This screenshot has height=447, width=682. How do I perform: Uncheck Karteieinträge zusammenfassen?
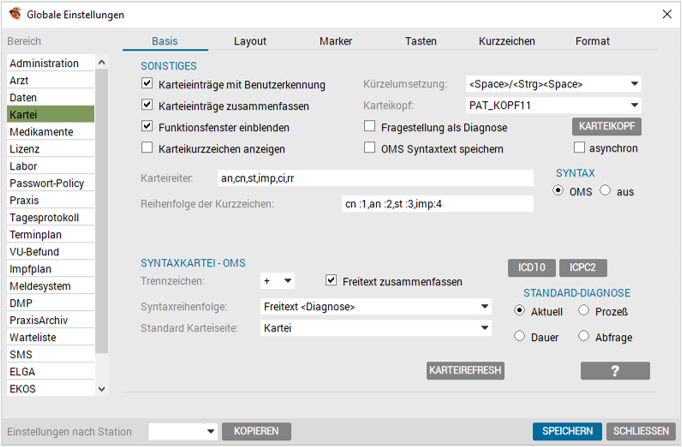(147, 105)
